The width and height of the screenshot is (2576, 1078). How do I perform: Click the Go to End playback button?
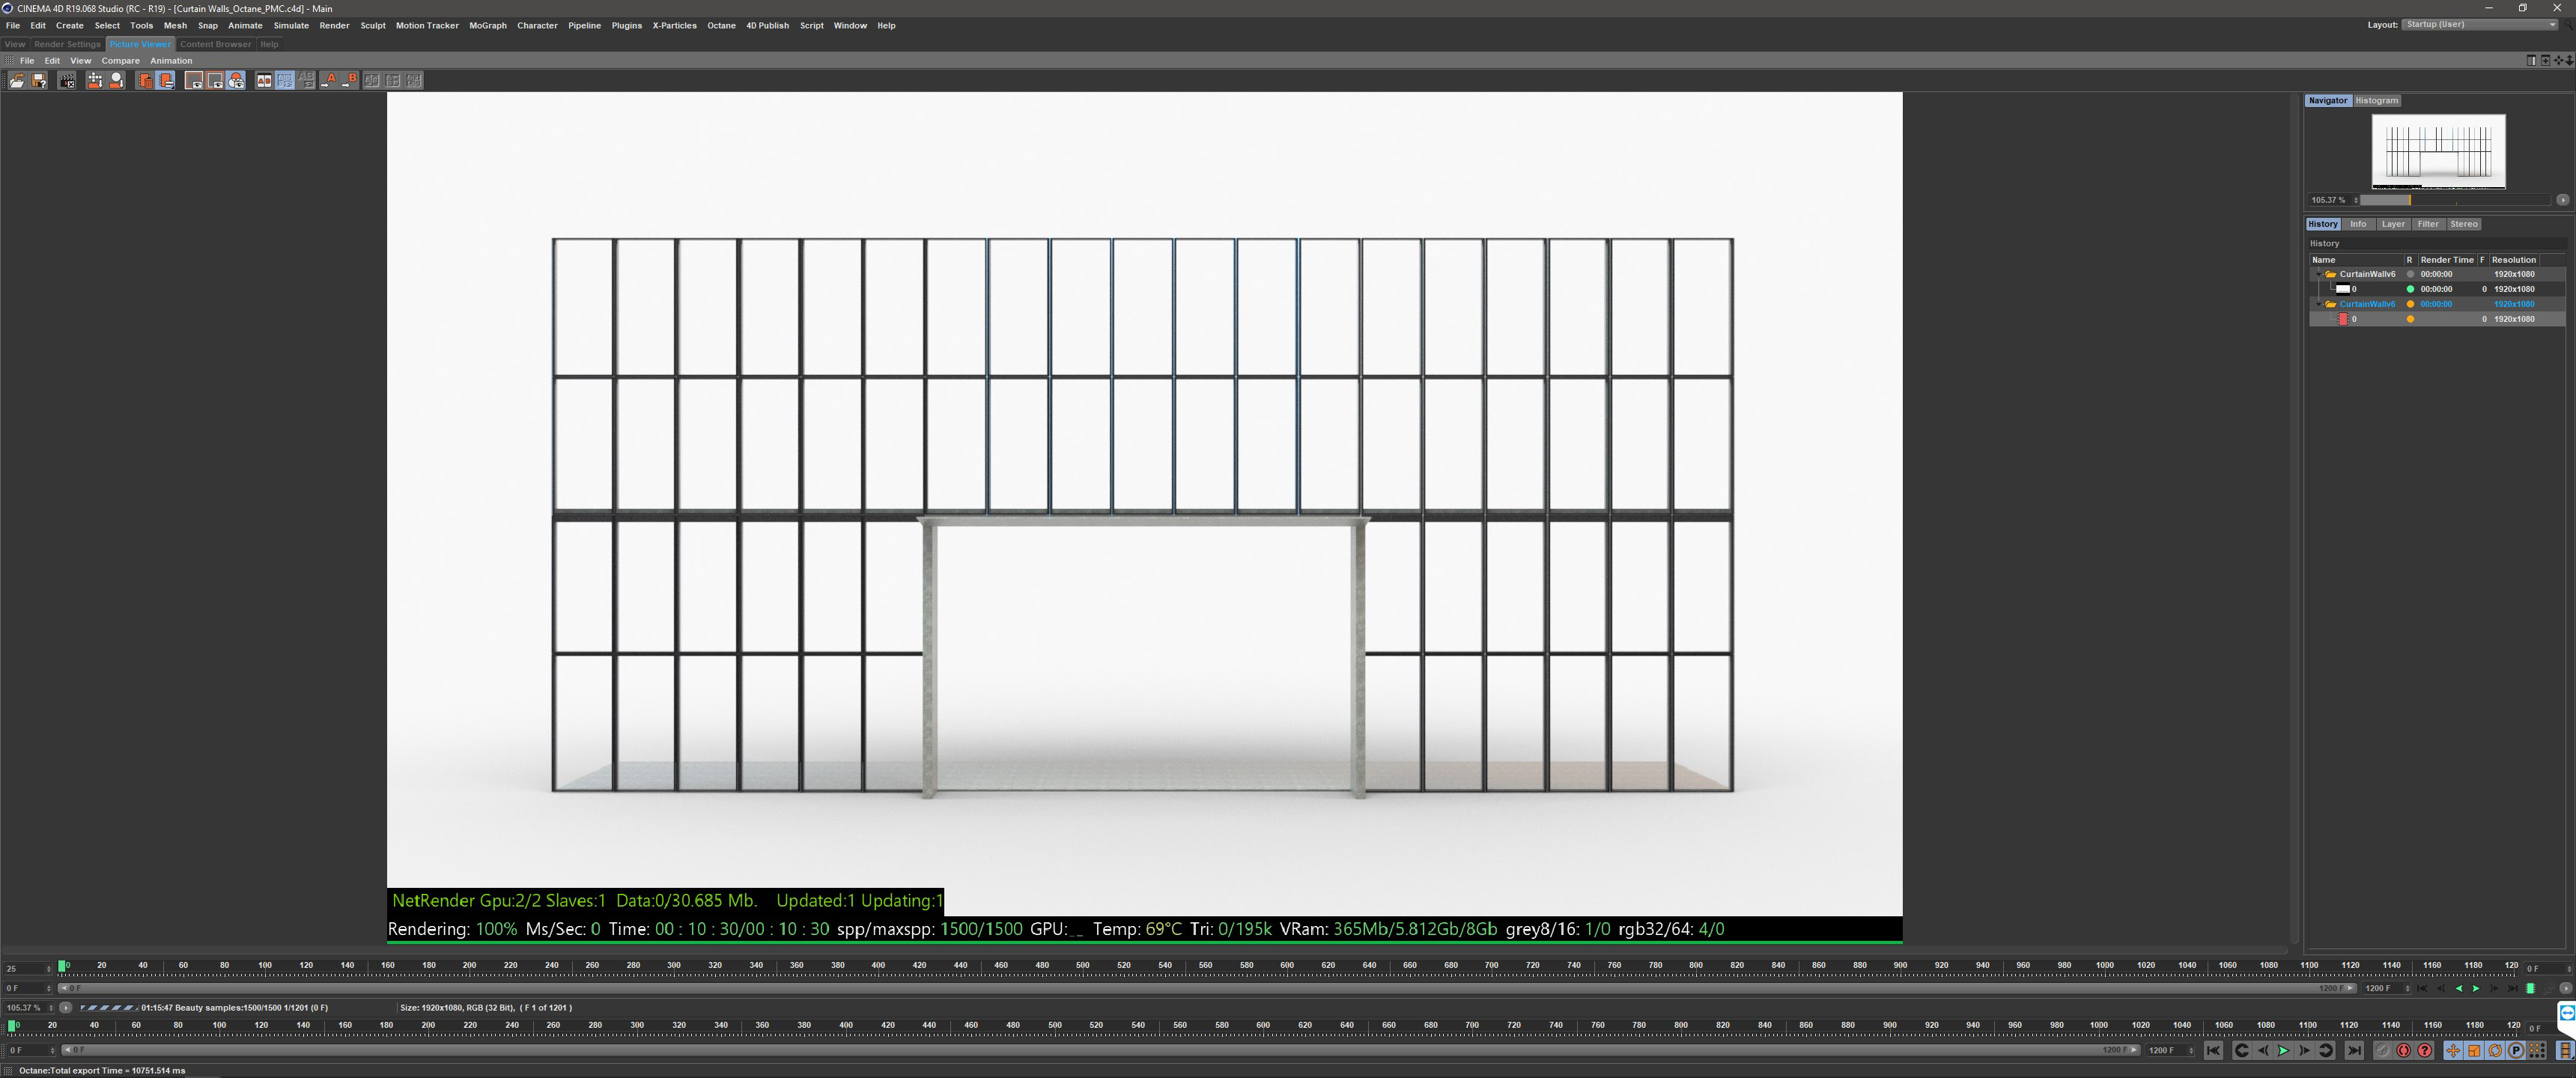tap(2354, 1050)
